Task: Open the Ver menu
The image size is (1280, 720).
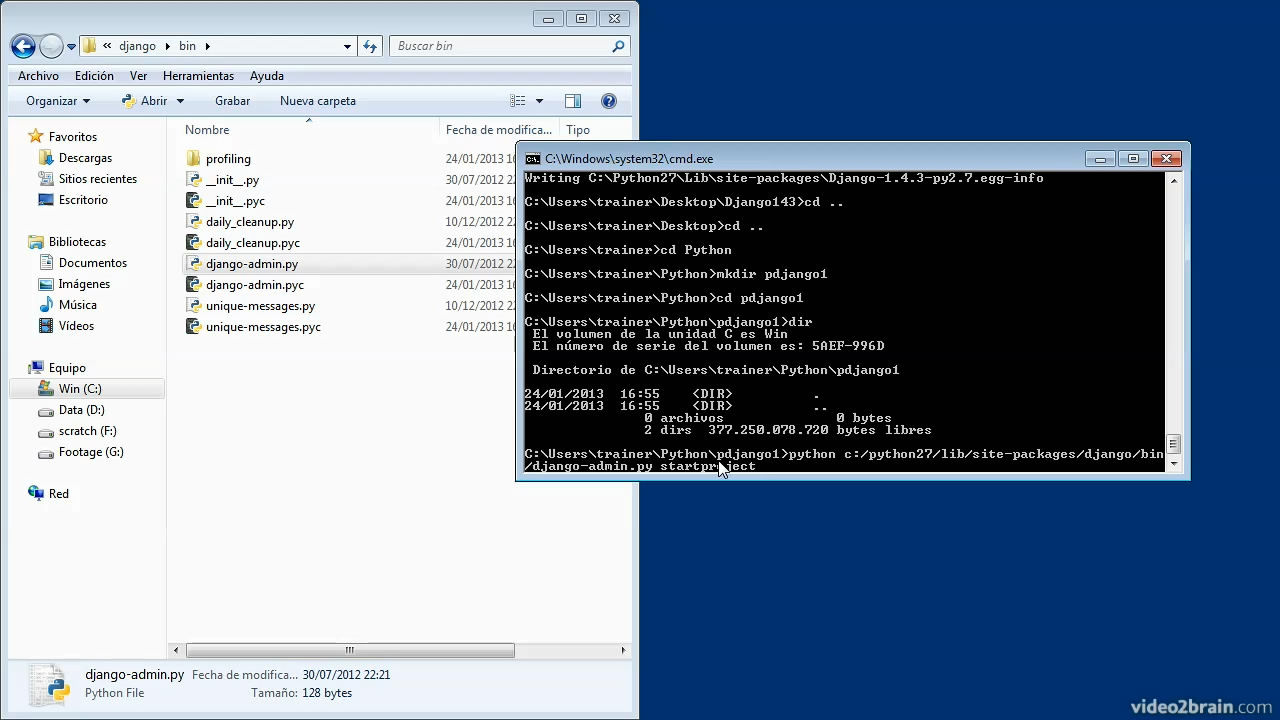Action: pyautogui.click(x=138, y=76)
